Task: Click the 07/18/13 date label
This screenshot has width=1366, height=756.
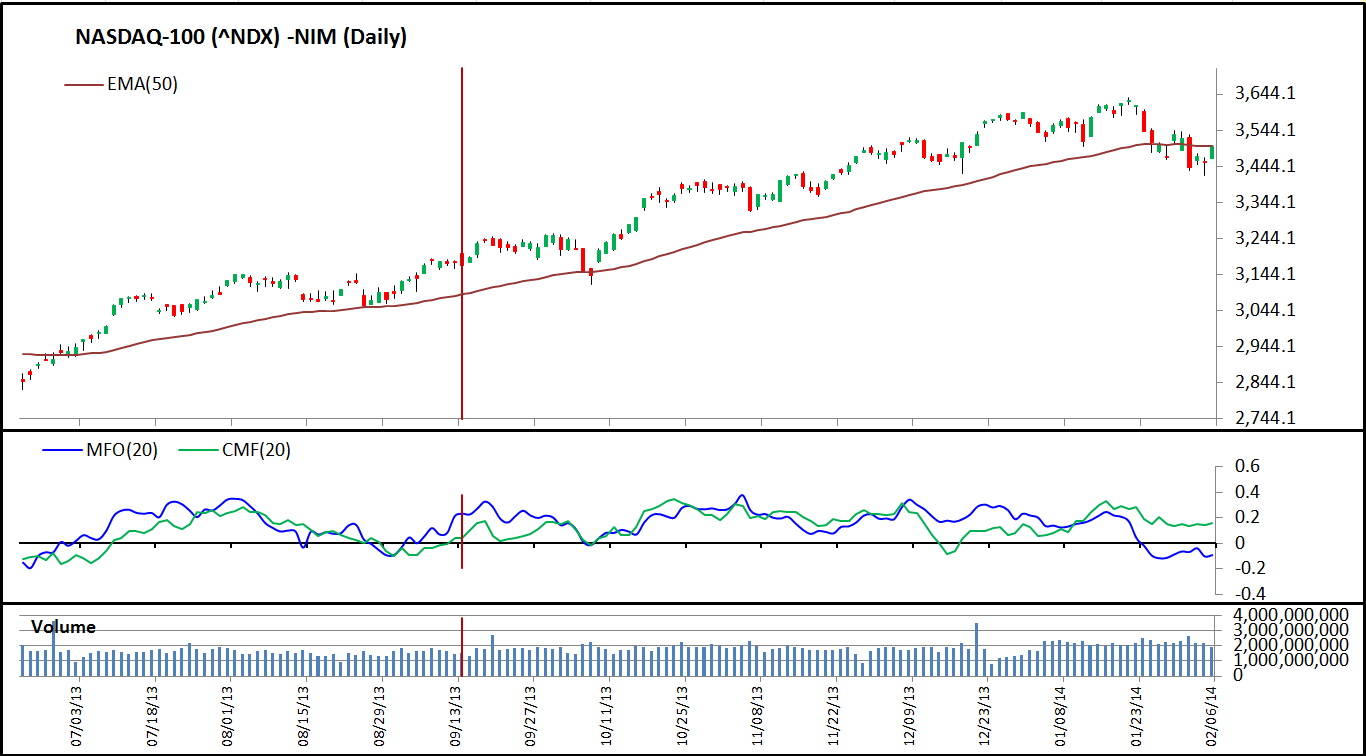Action: (x=153, y=715)
